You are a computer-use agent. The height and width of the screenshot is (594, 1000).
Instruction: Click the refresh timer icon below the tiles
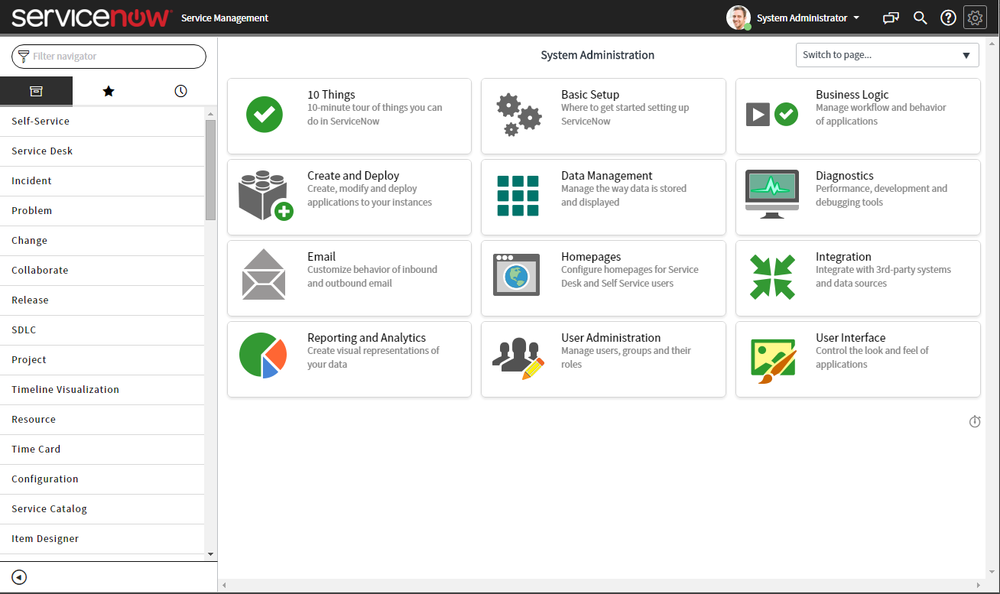click(975, 421)
